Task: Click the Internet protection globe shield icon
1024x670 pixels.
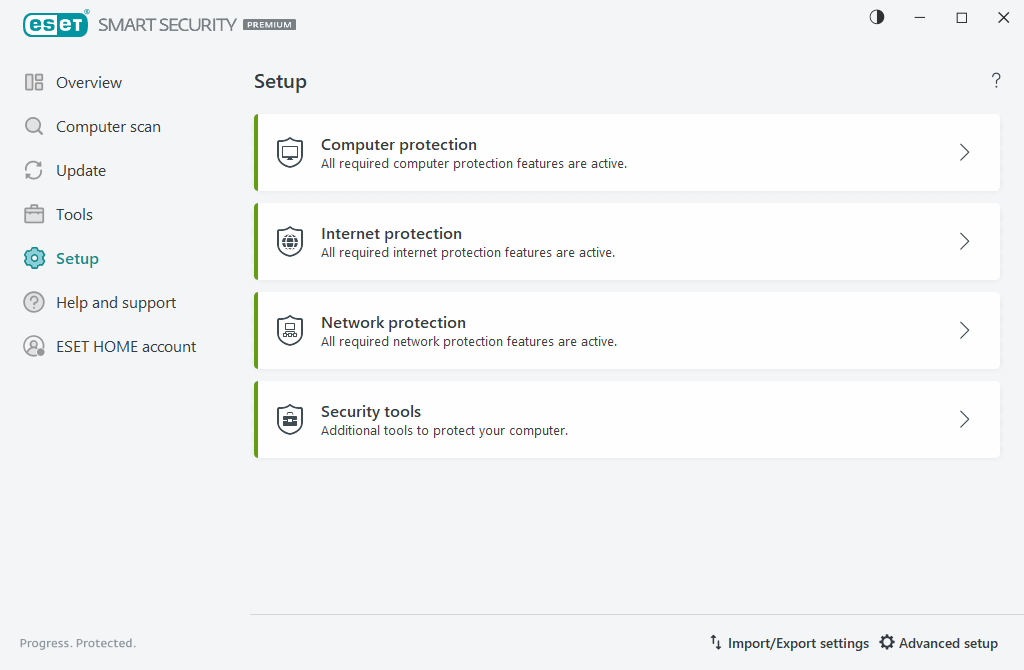Action: [290, 242]
